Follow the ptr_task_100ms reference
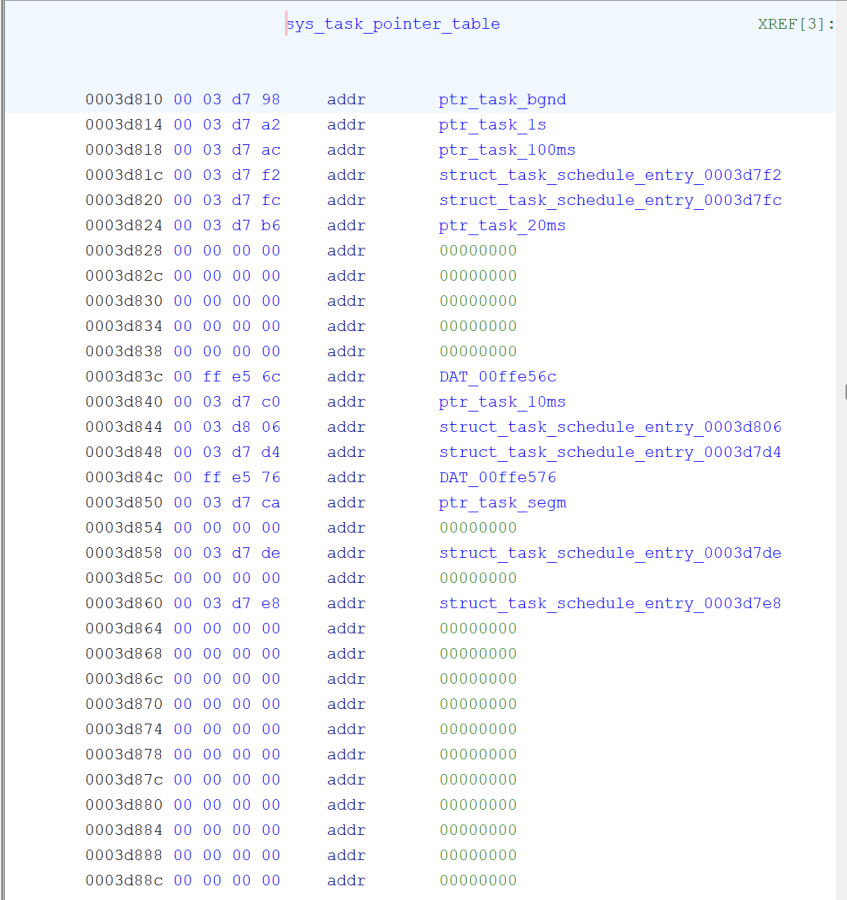This screenshot has width=847, height=900. (507, 150)
